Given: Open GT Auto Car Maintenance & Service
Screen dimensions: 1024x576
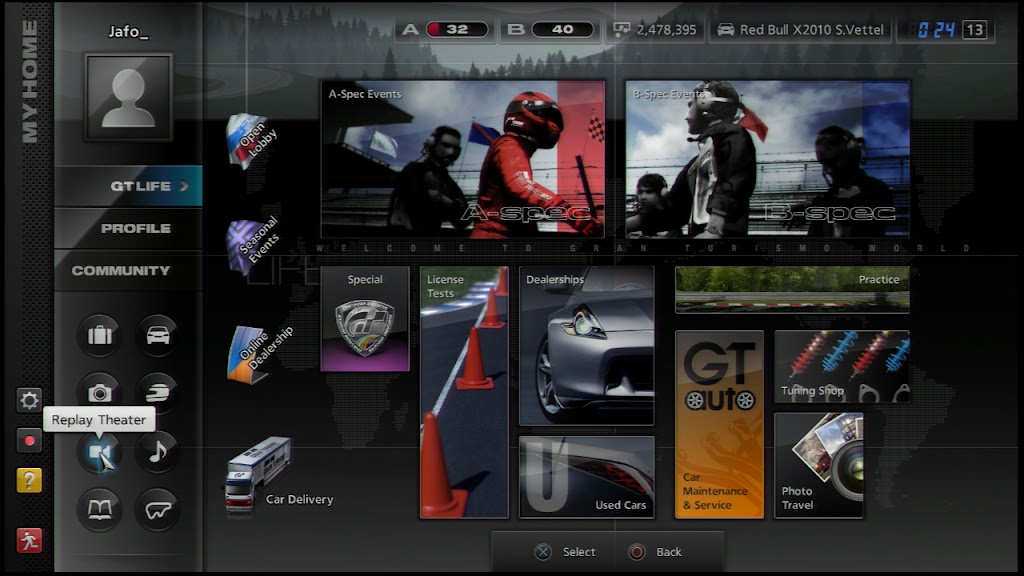Looking at the screenshot, I should (719, 424).
